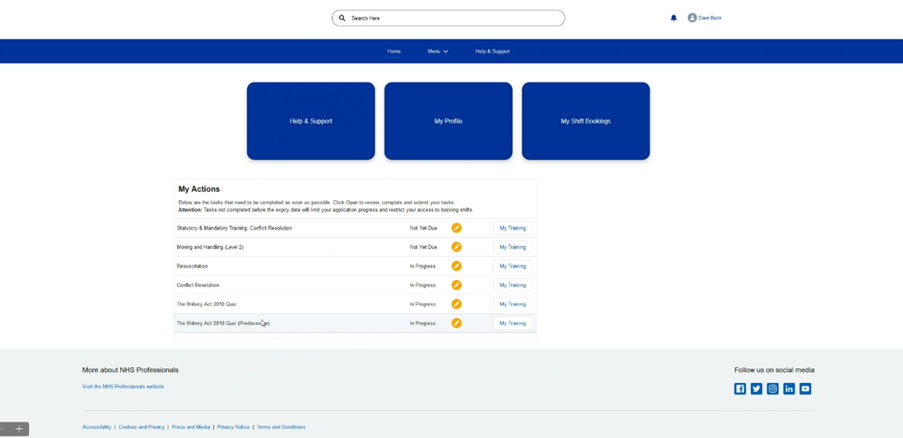Click the large Help & Support tile
903x438 pixels.
(311, 121)
